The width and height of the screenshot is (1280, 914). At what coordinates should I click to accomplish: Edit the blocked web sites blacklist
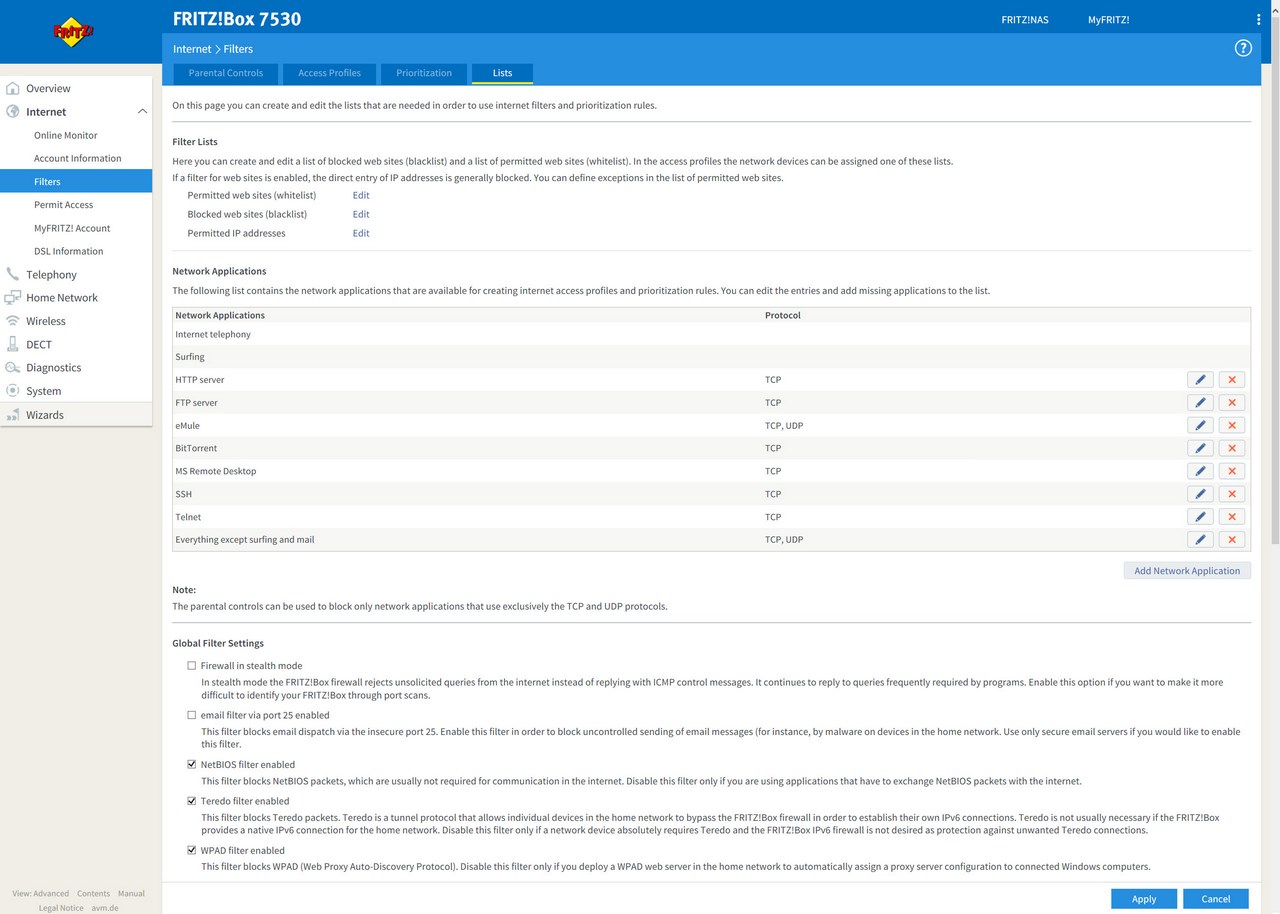click(x=361, y=214)
